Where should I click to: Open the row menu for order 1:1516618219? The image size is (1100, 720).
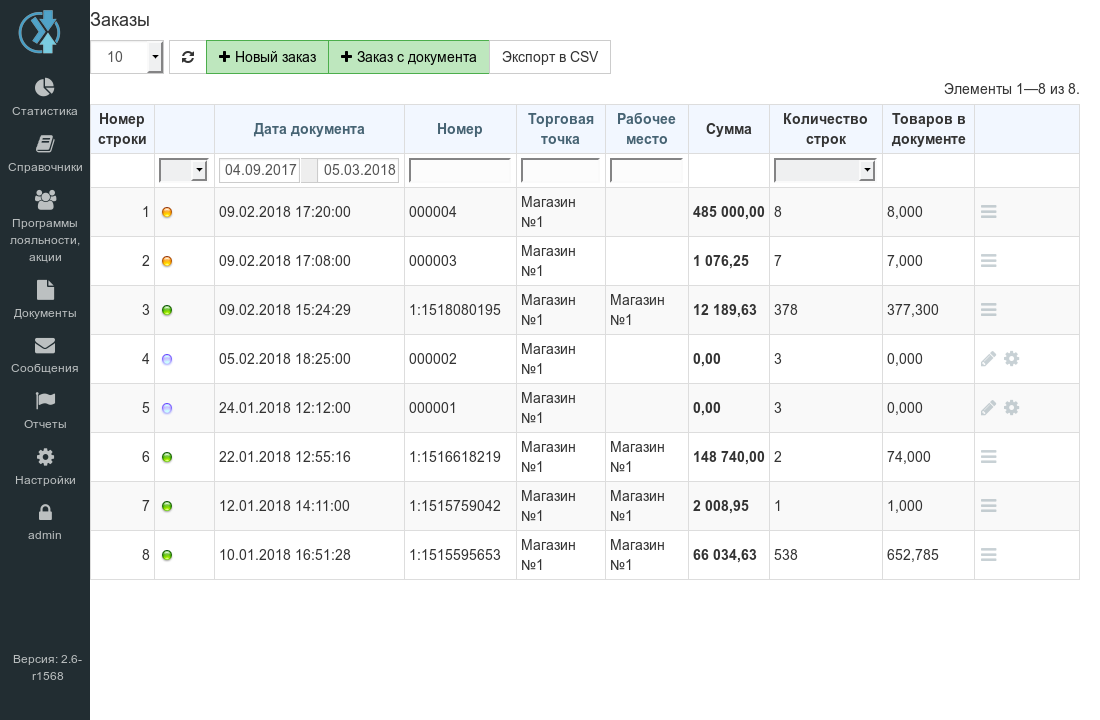coord(988,457)
